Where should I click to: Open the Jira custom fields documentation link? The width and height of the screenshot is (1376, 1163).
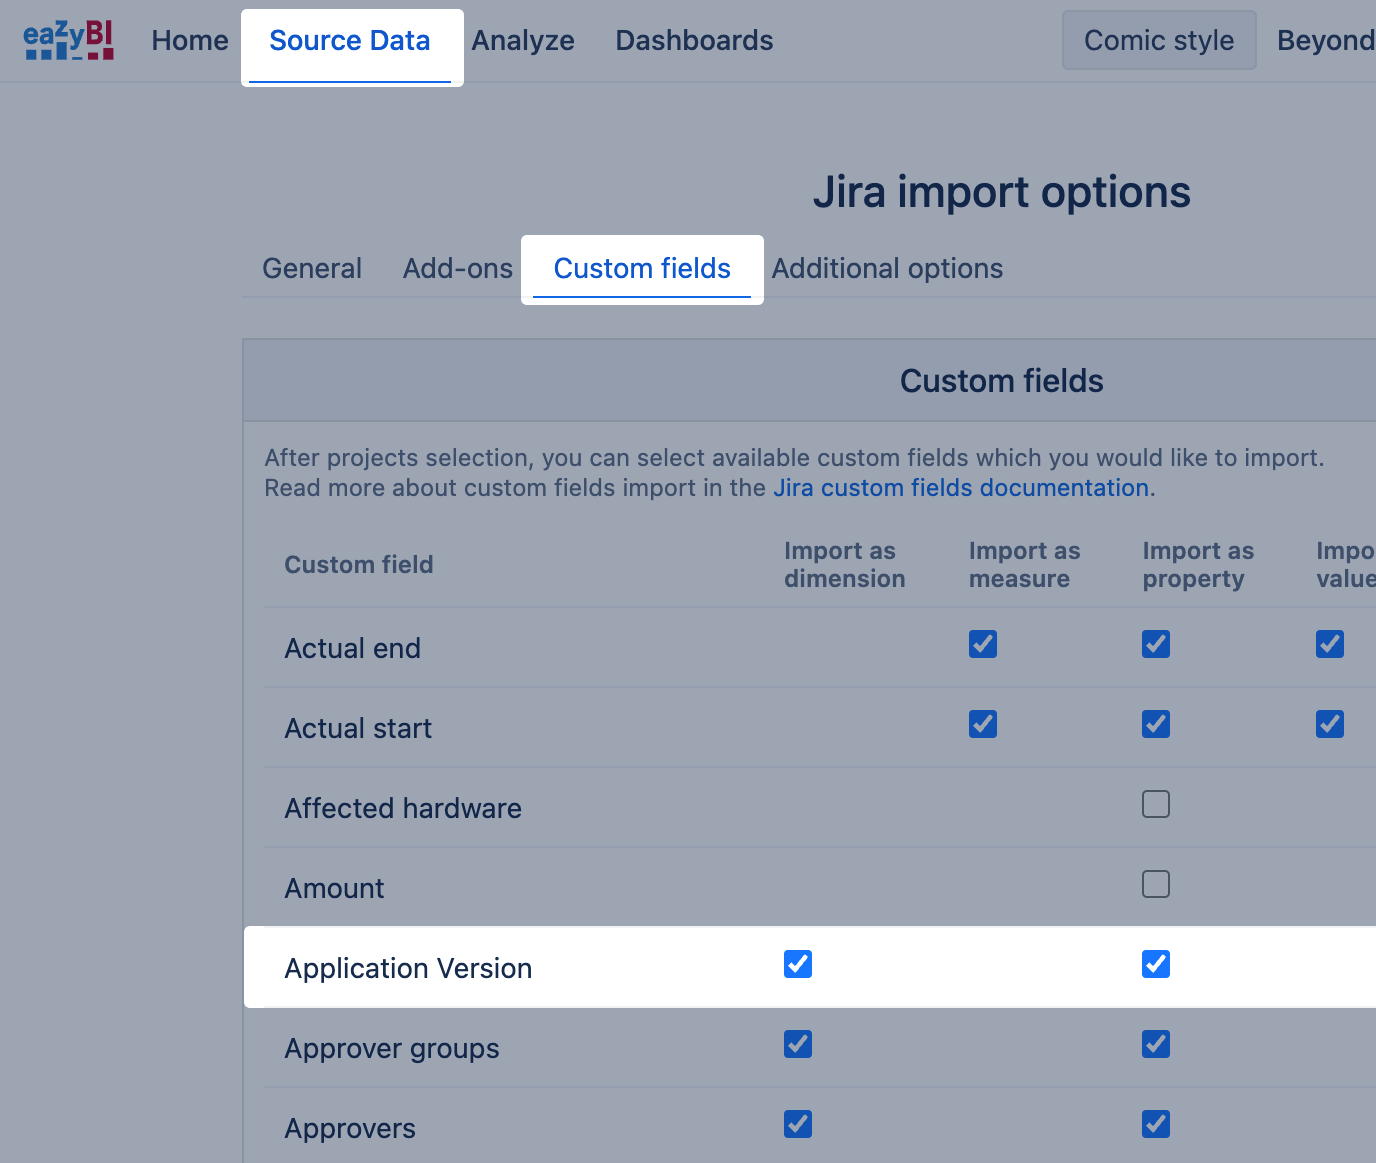tap(960, 488)
